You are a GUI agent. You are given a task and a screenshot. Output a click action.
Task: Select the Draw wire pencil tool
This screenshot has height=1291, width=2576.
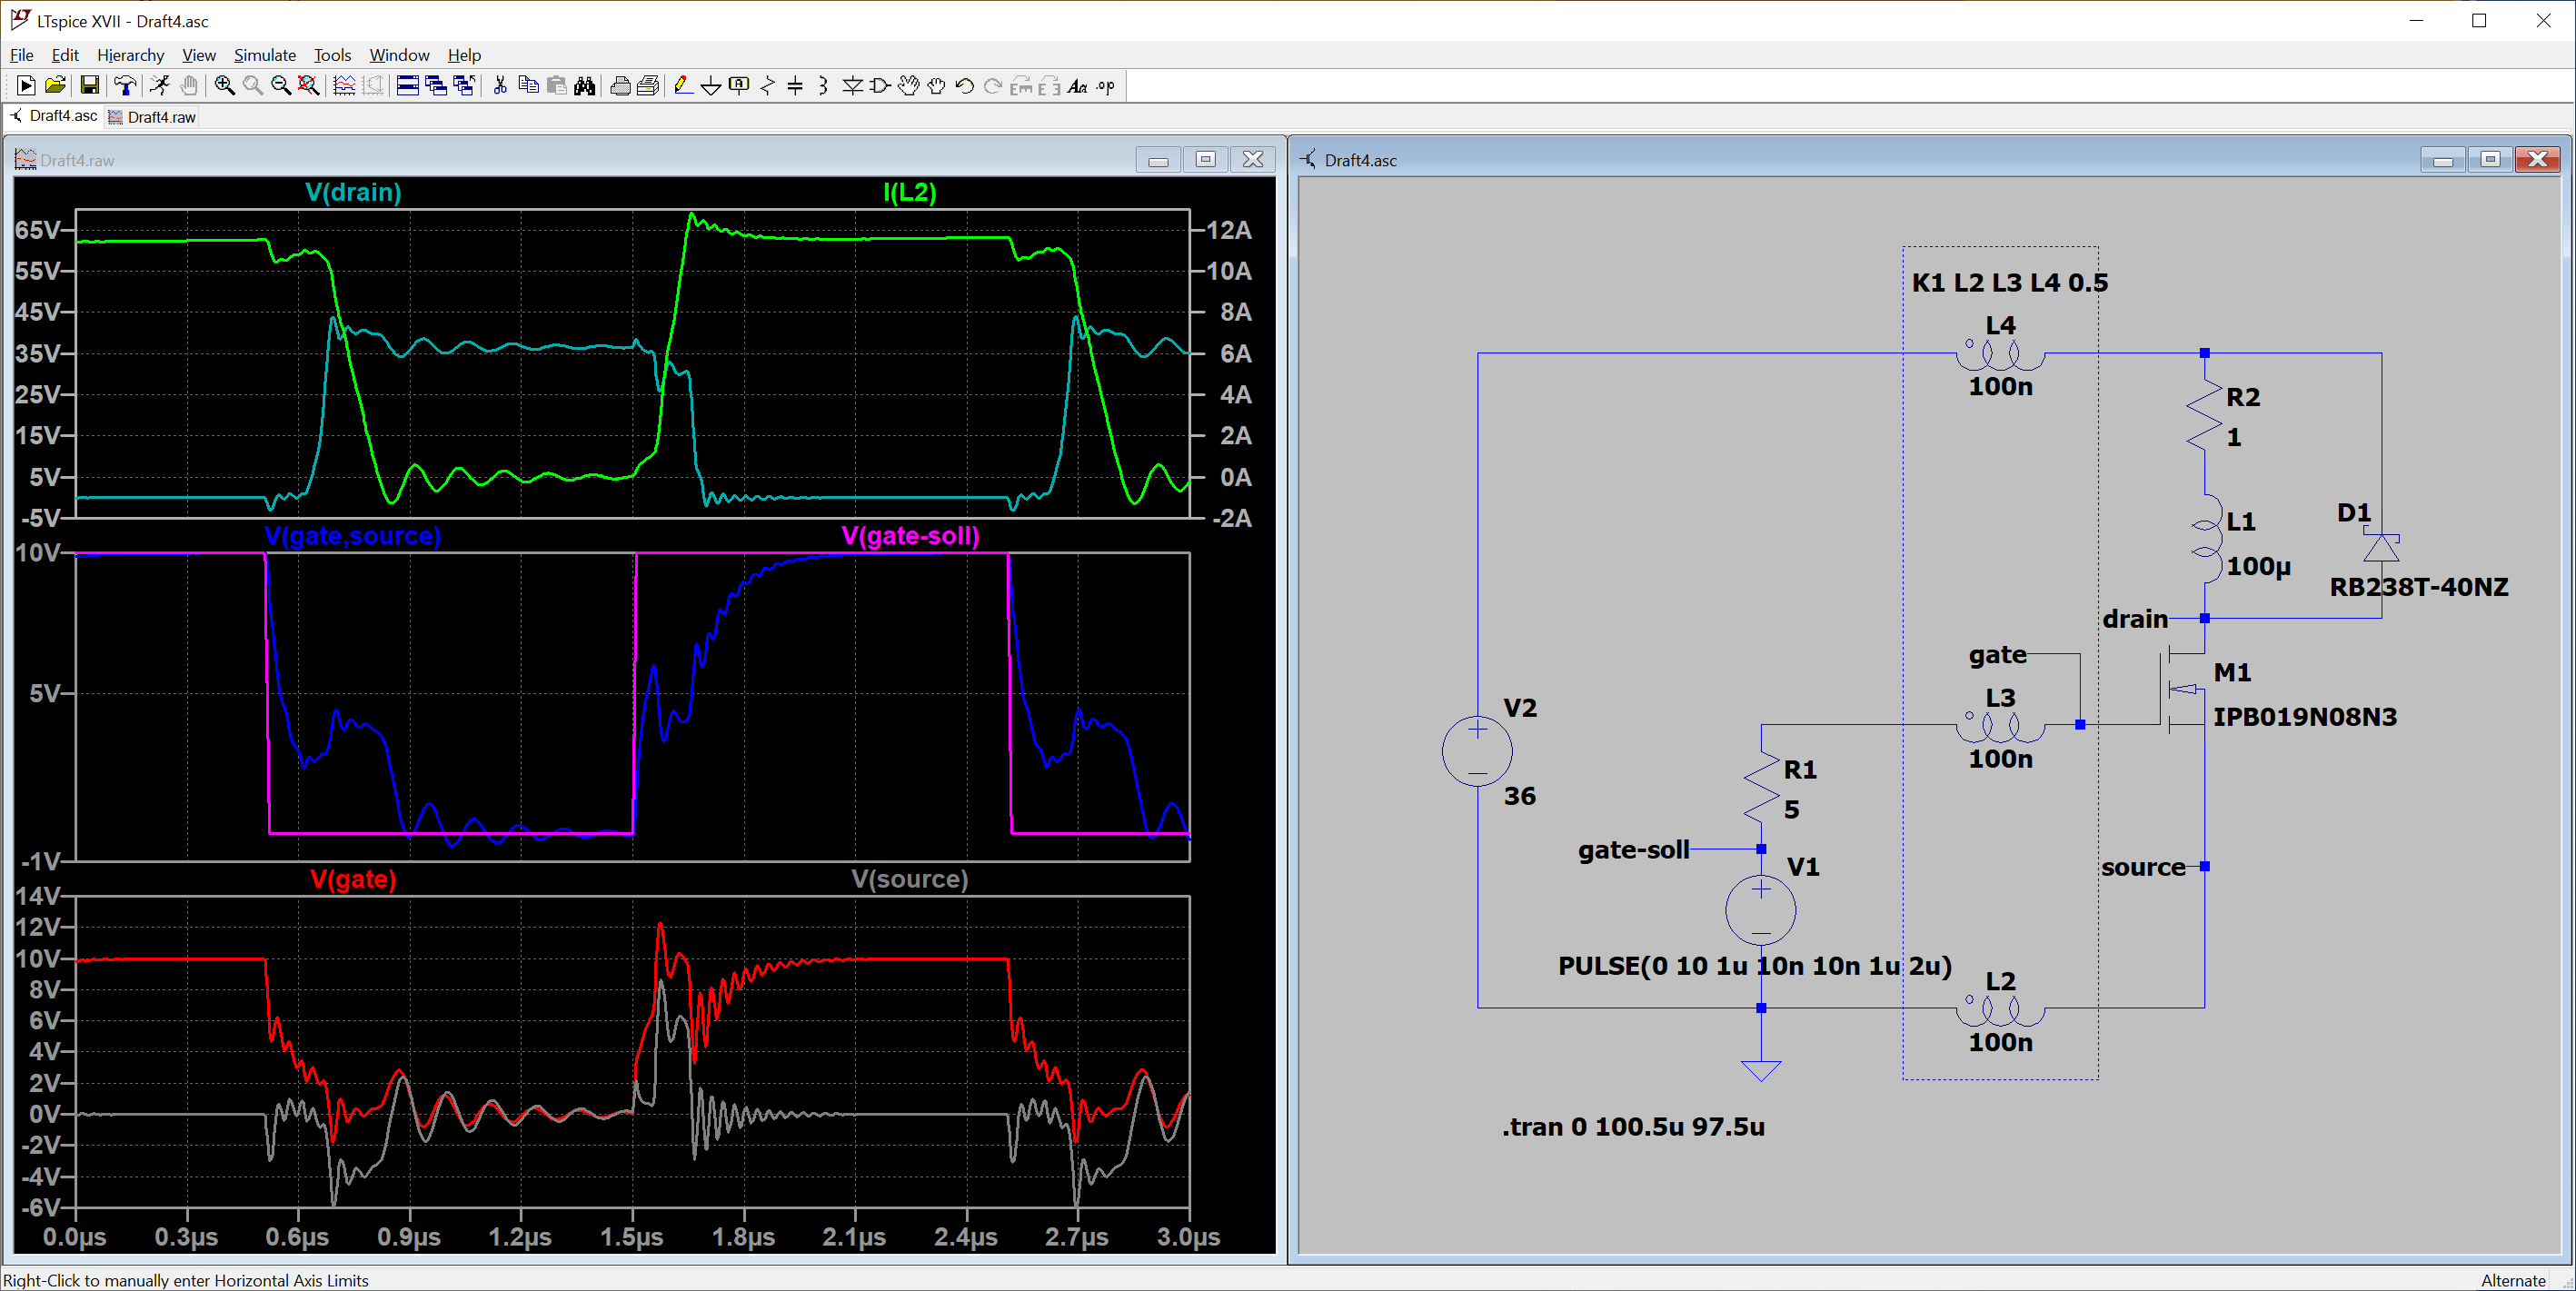click(x=683, y=86)
